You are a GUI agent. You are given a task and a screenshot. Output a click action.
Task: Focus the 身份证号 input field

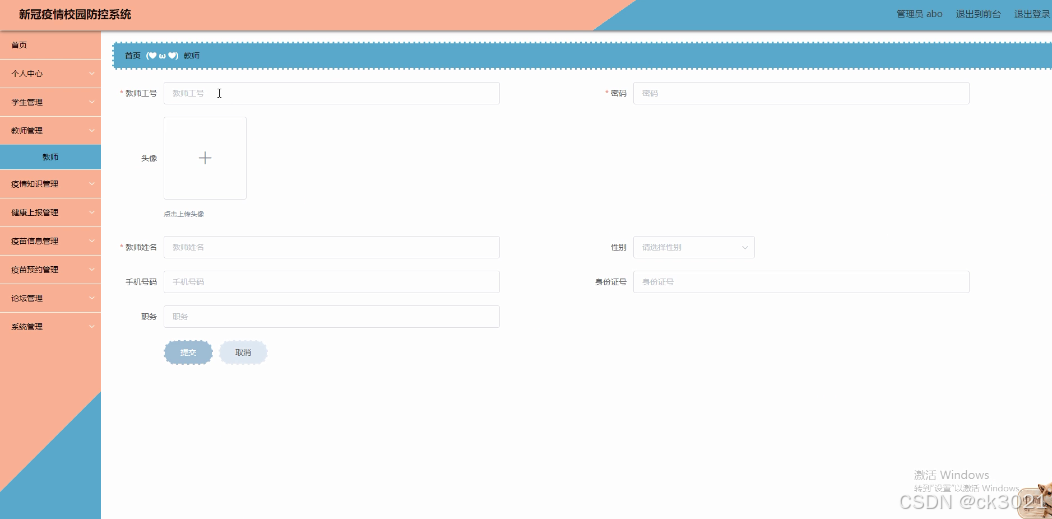(801, 282)
